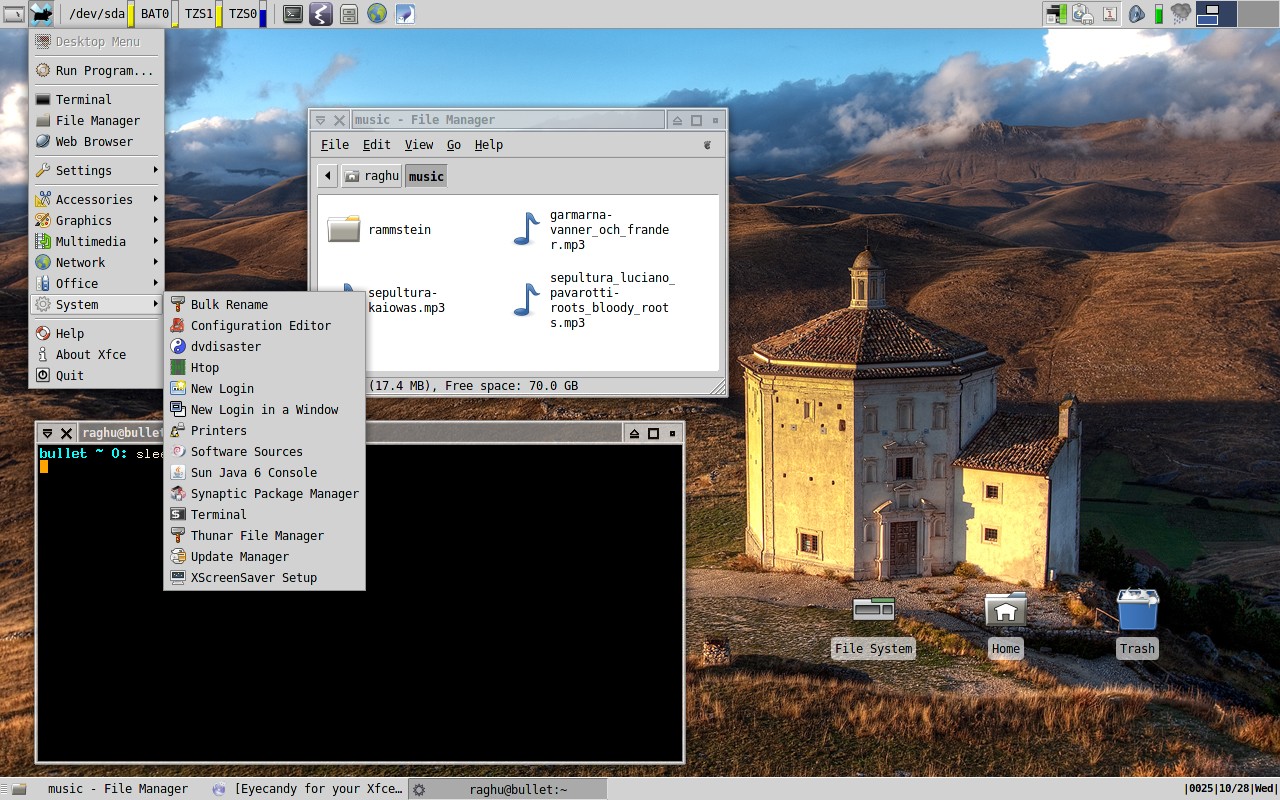Open XScreenSaver Setup
Image resolution: width=1280 pixels, height=800 pixels.
pyautogui.click(x=264, y=578)
